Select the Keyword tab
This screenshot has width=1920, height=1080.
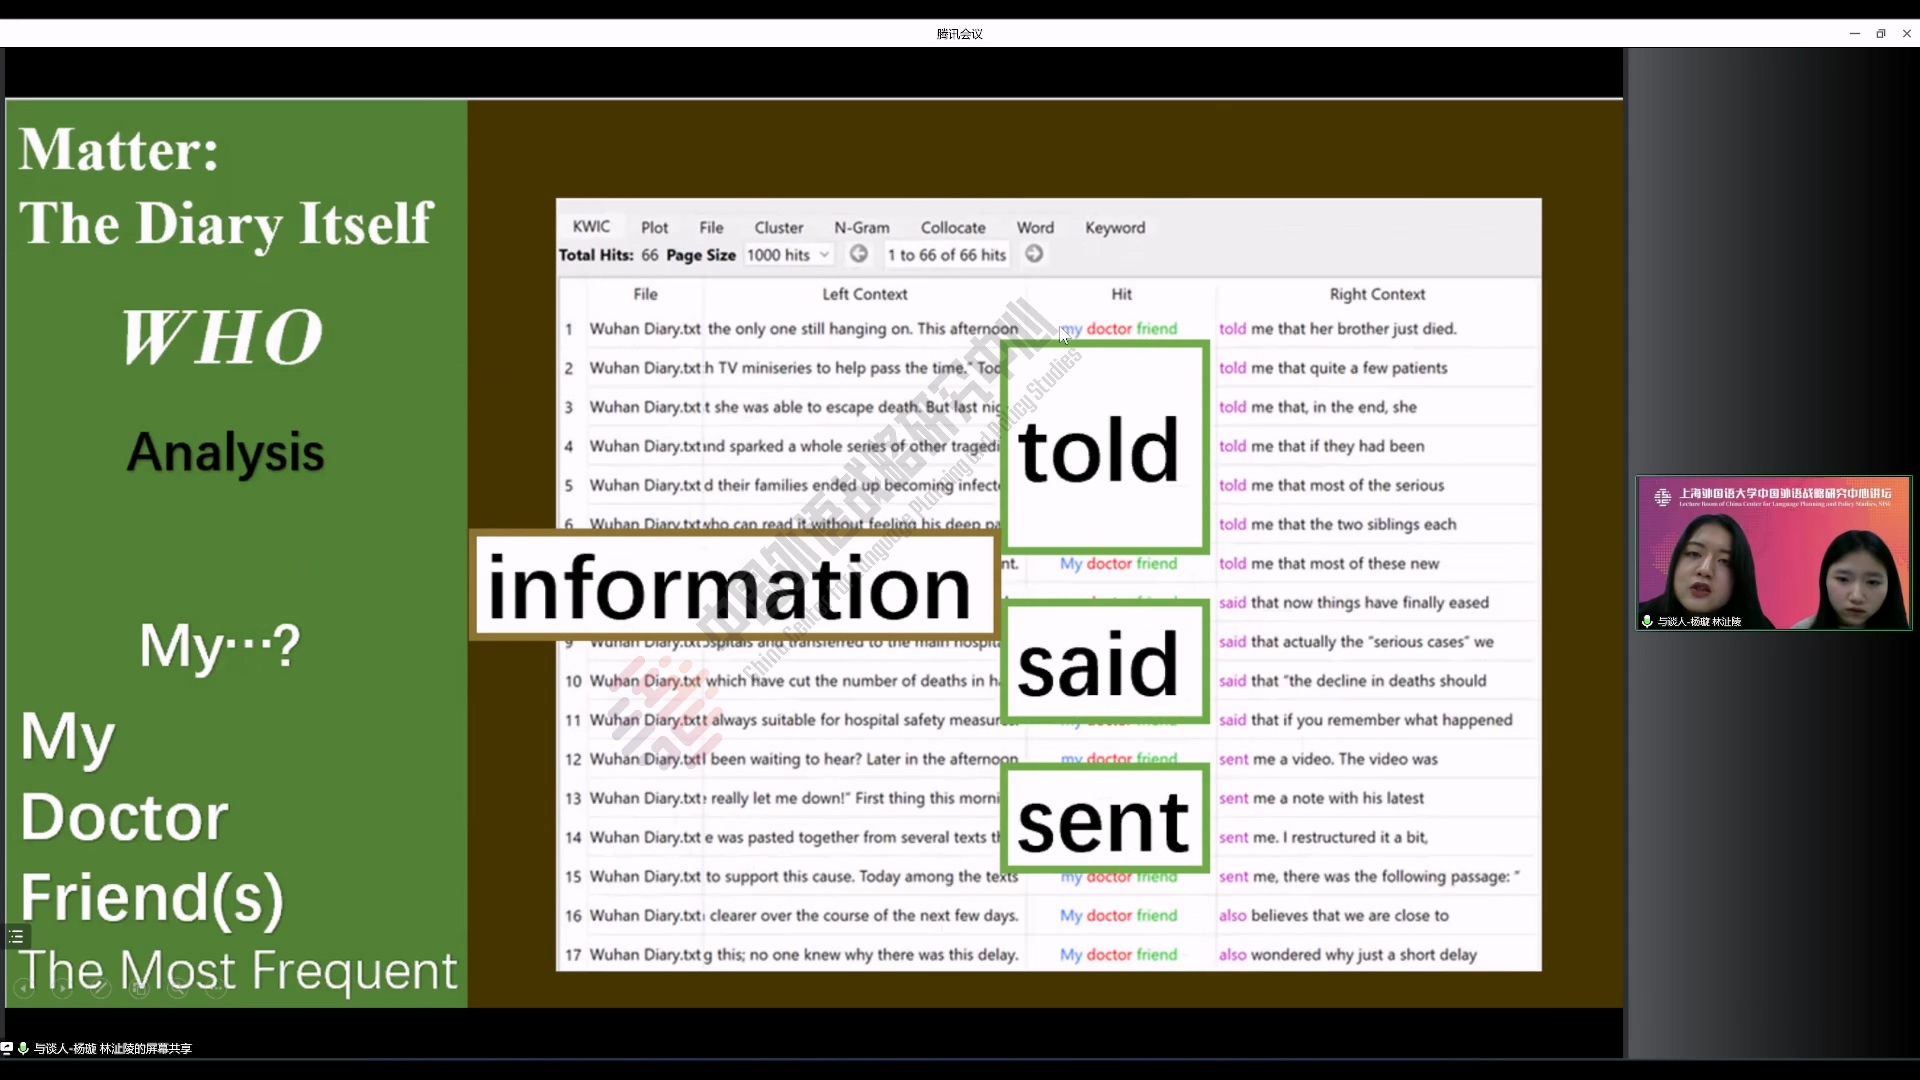click(x=1114, y=228)
